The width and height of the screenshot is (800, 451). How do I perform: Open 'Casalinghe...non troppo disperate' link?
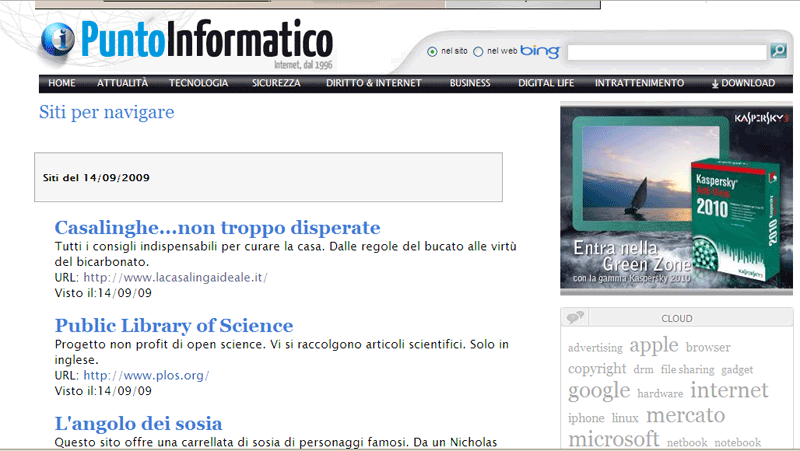tap(217, 228)
